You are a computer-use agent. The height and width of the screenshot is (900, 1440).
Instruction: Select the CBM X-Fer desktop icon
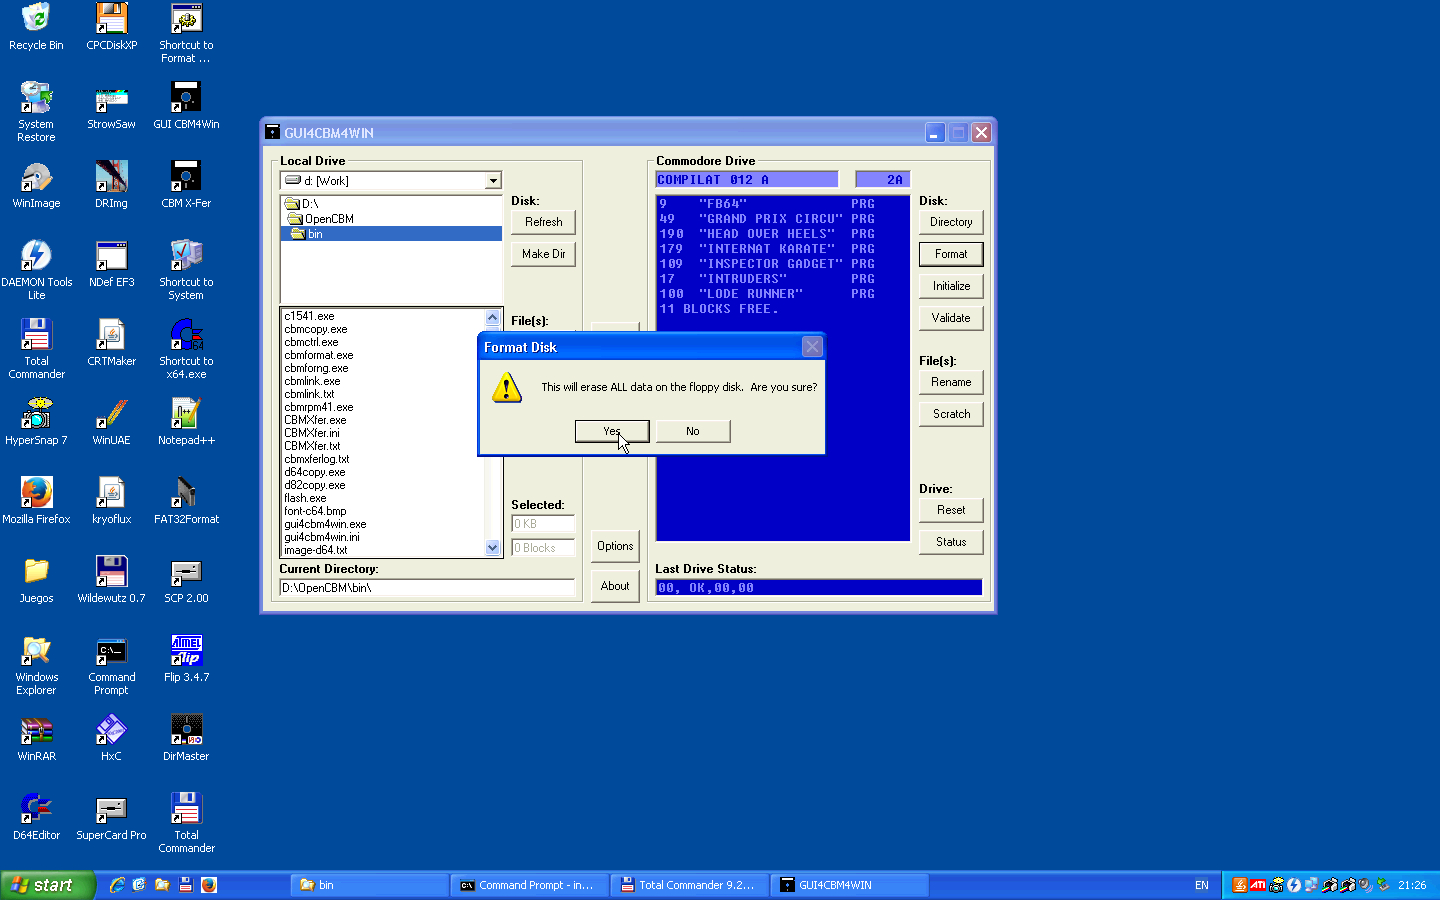[x=186, y=185]
